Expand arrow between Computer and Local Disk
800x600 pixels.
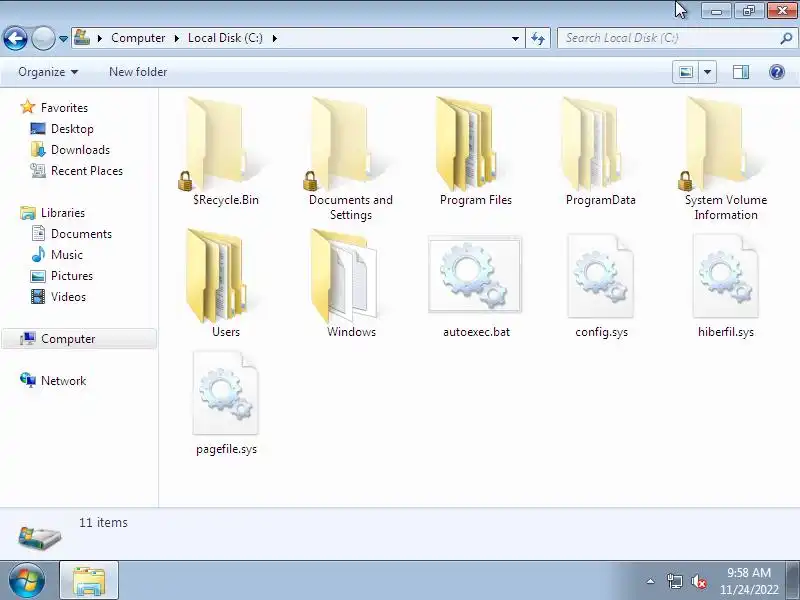click(x=177, y=38)
